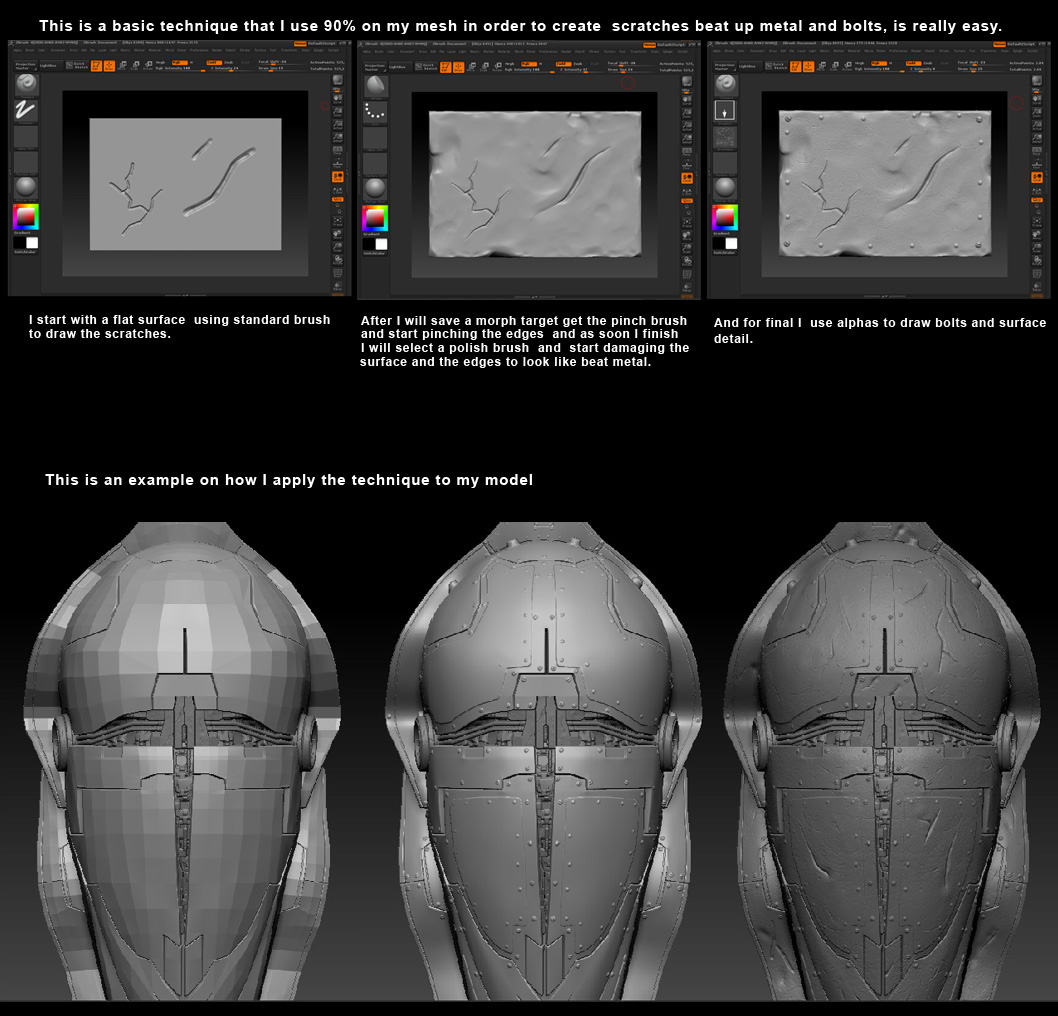Open empty Texture slot in third ZBrush window
Viewport: 1058px width, 1016px height.
725,163
